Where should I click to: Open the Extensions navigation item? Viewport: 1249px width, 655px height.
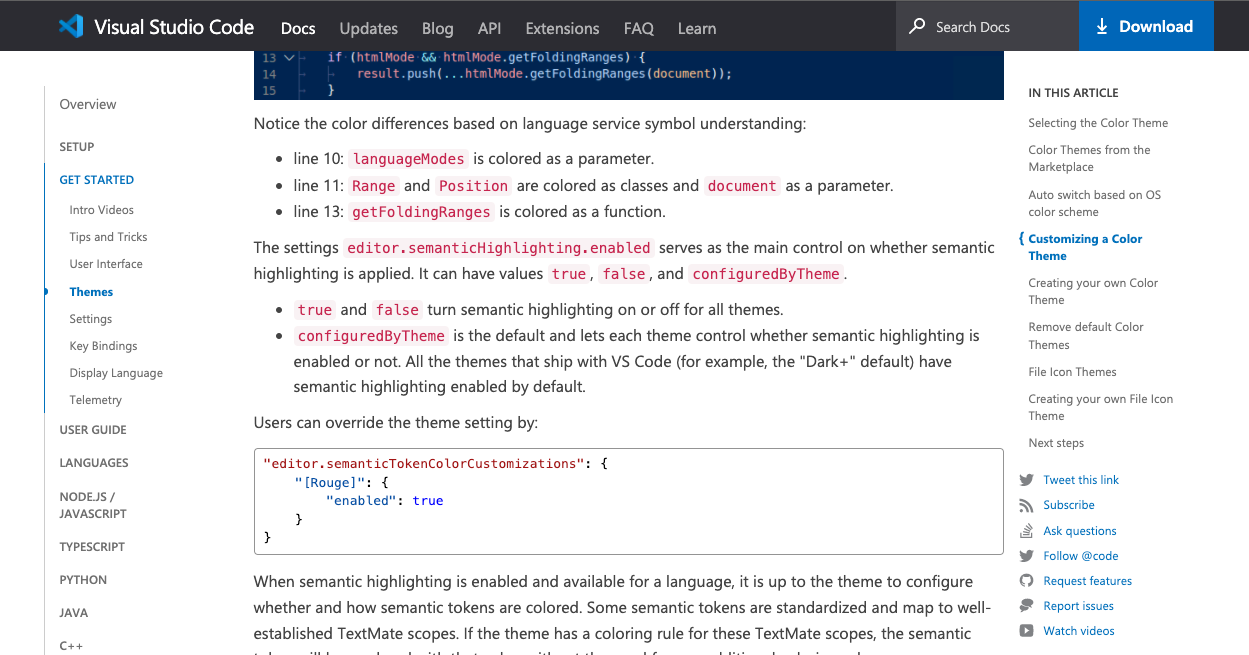562,28
